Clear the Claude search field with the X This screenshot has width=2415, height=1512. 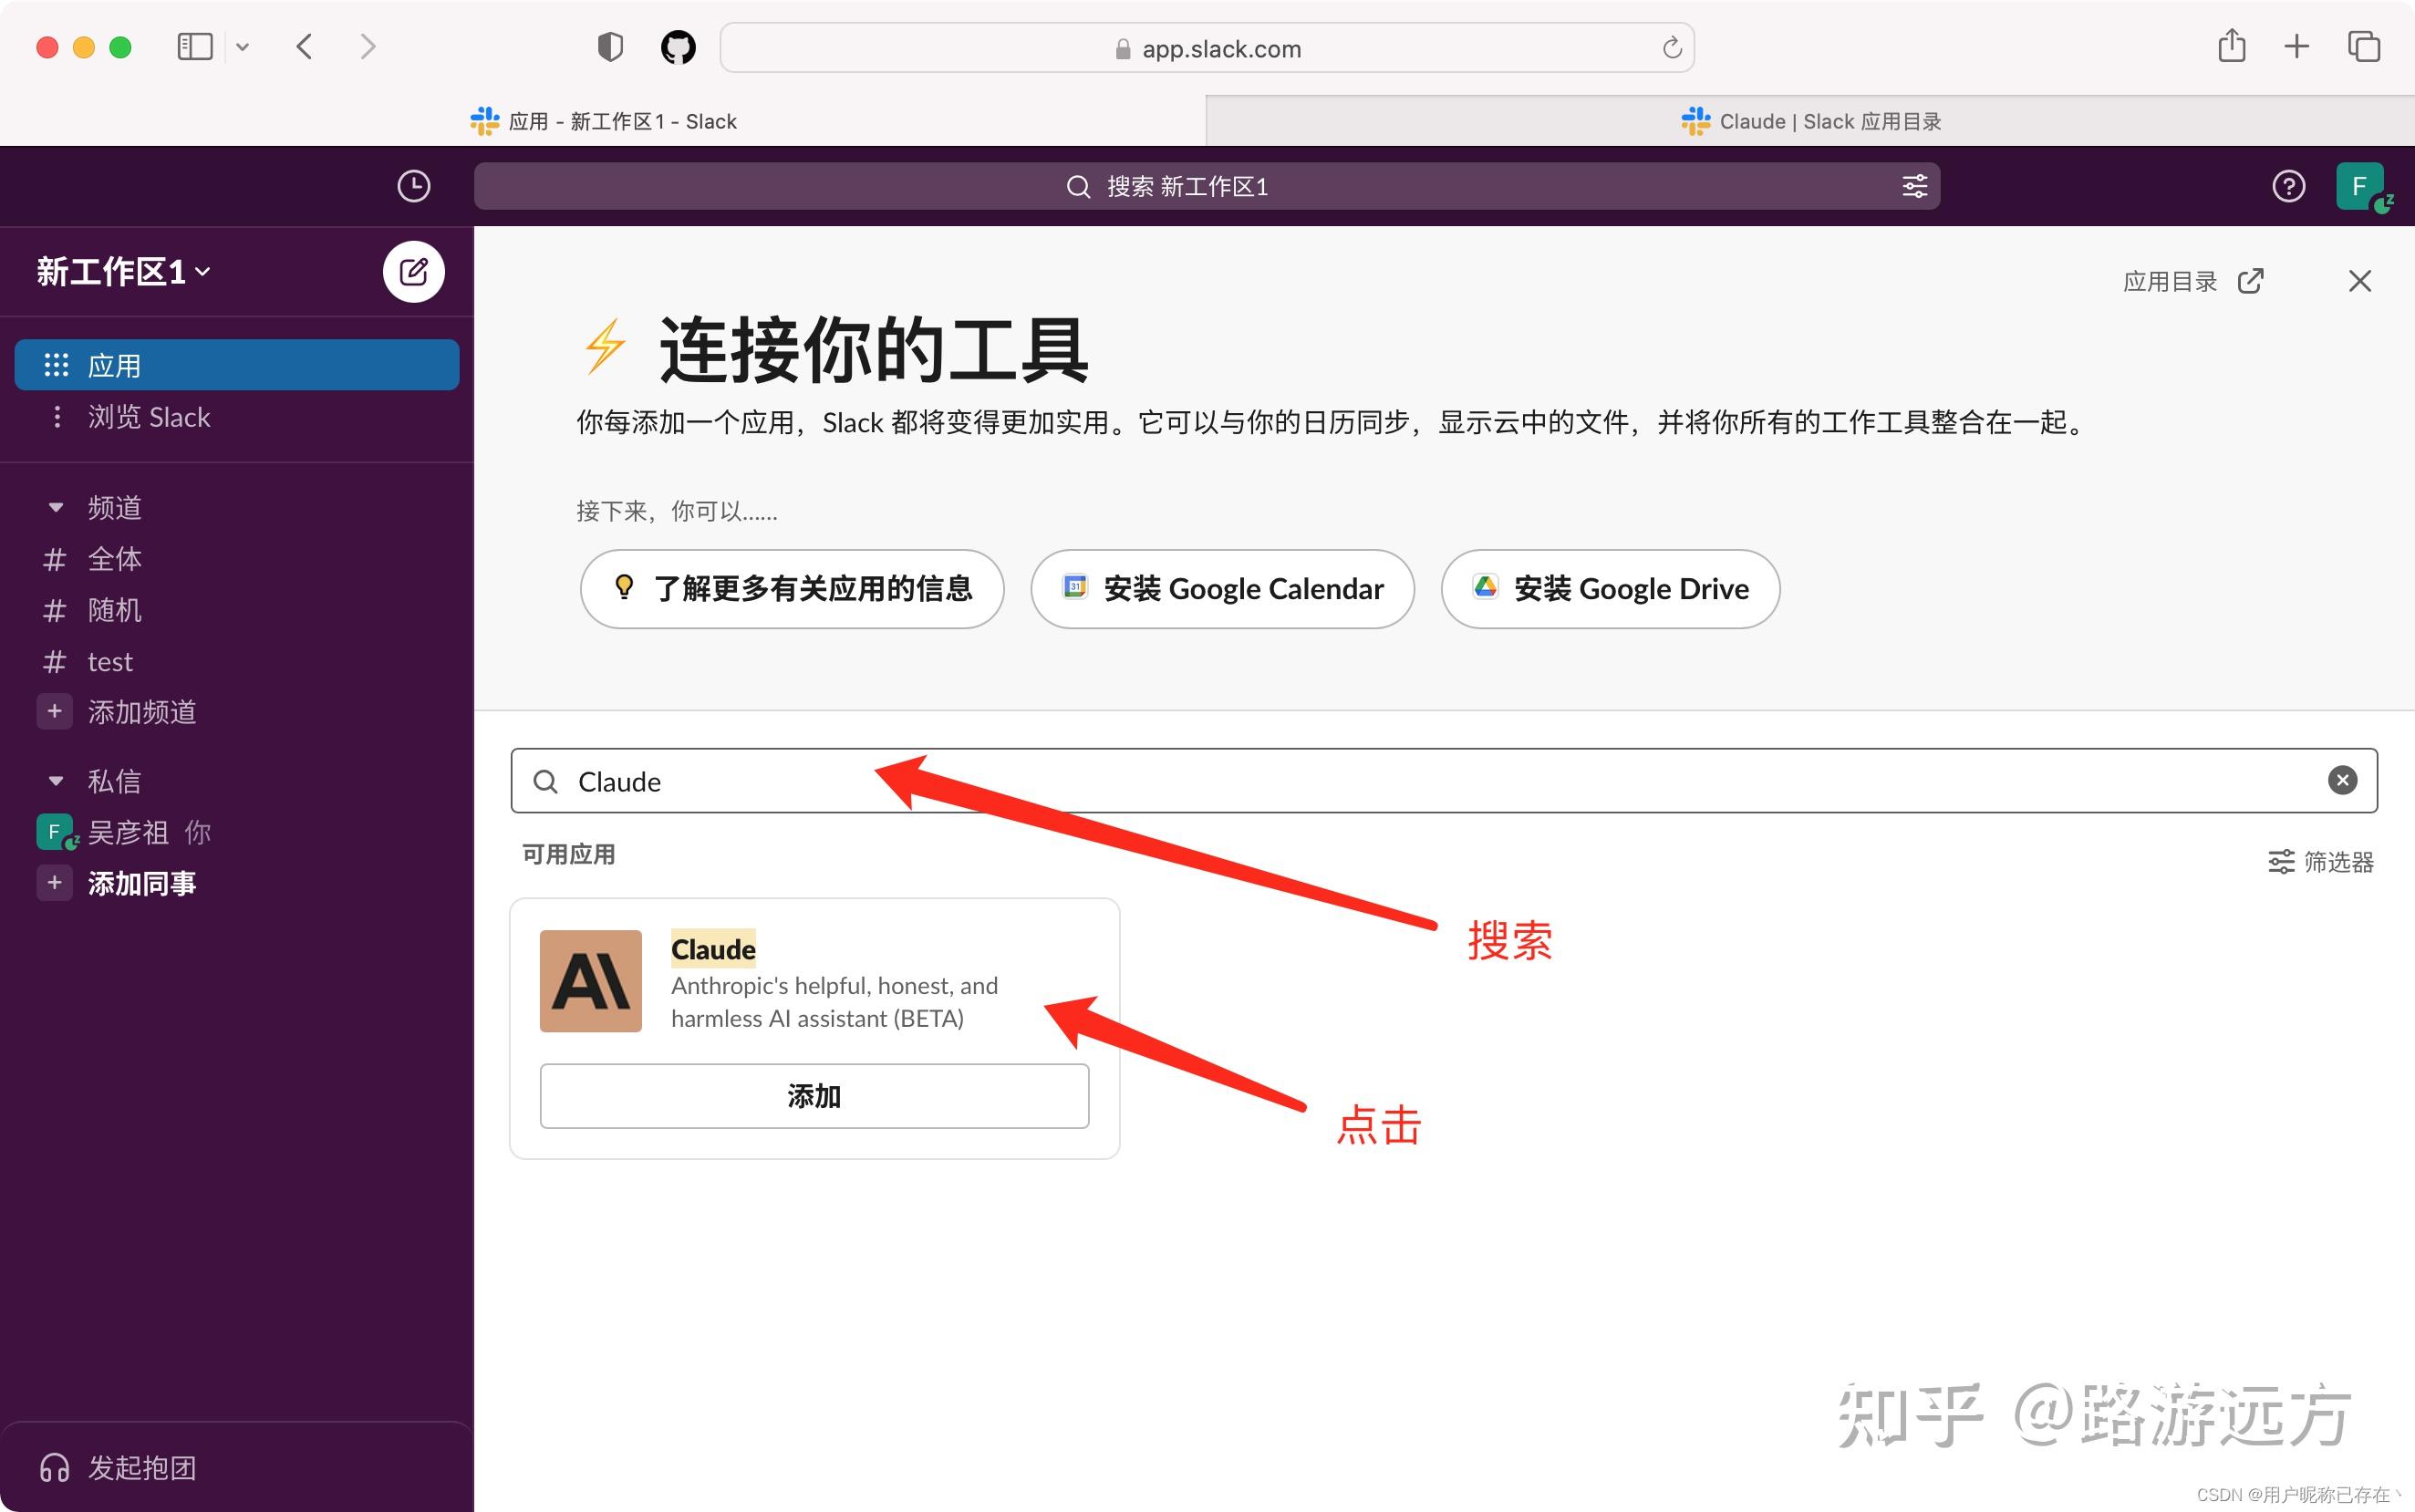(x=2342, y=780)
